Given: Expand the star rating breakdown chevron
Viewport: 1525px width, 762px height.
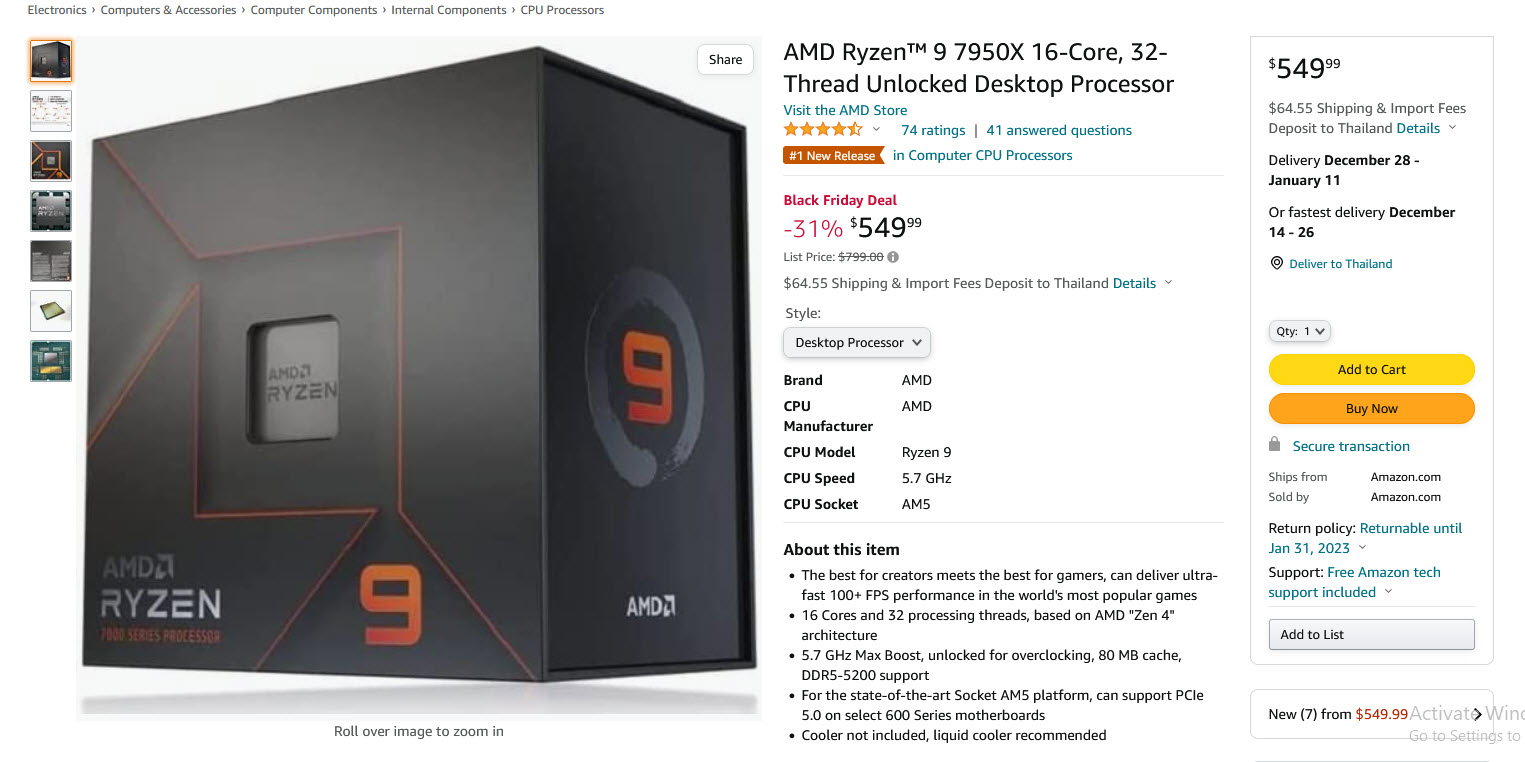Looking at the screenshot, I should tap(876, 129).
